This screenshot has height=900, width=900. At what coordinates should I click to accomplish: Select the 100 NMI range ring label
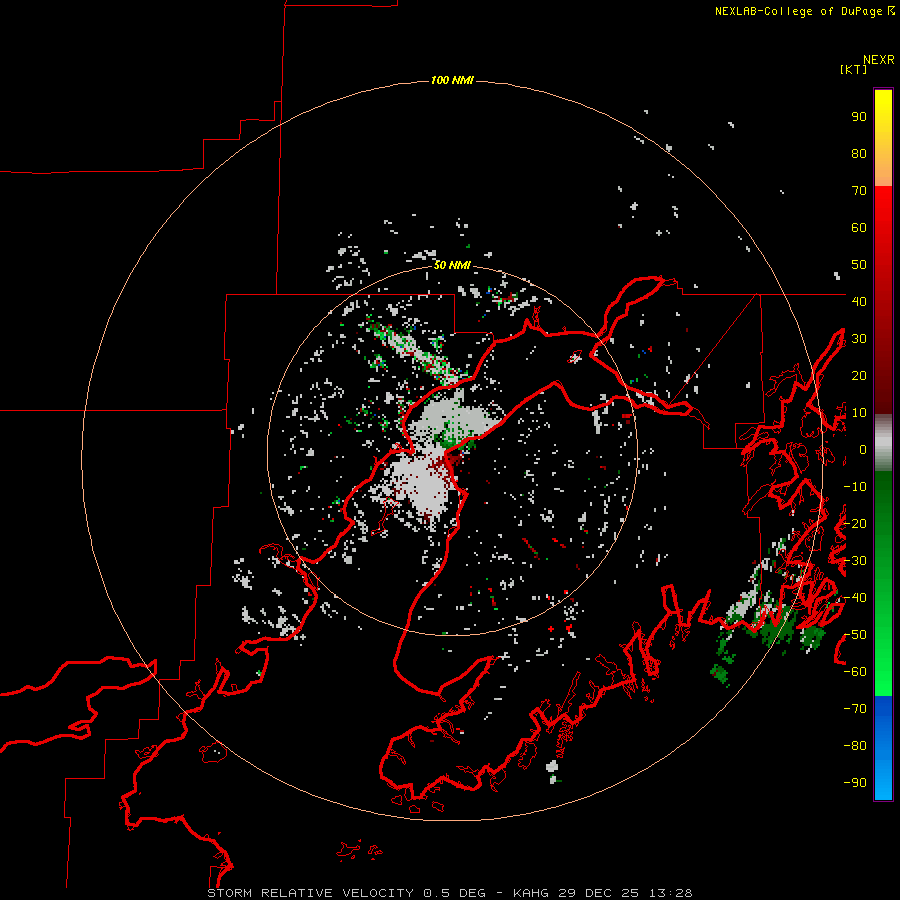(452, 80)
